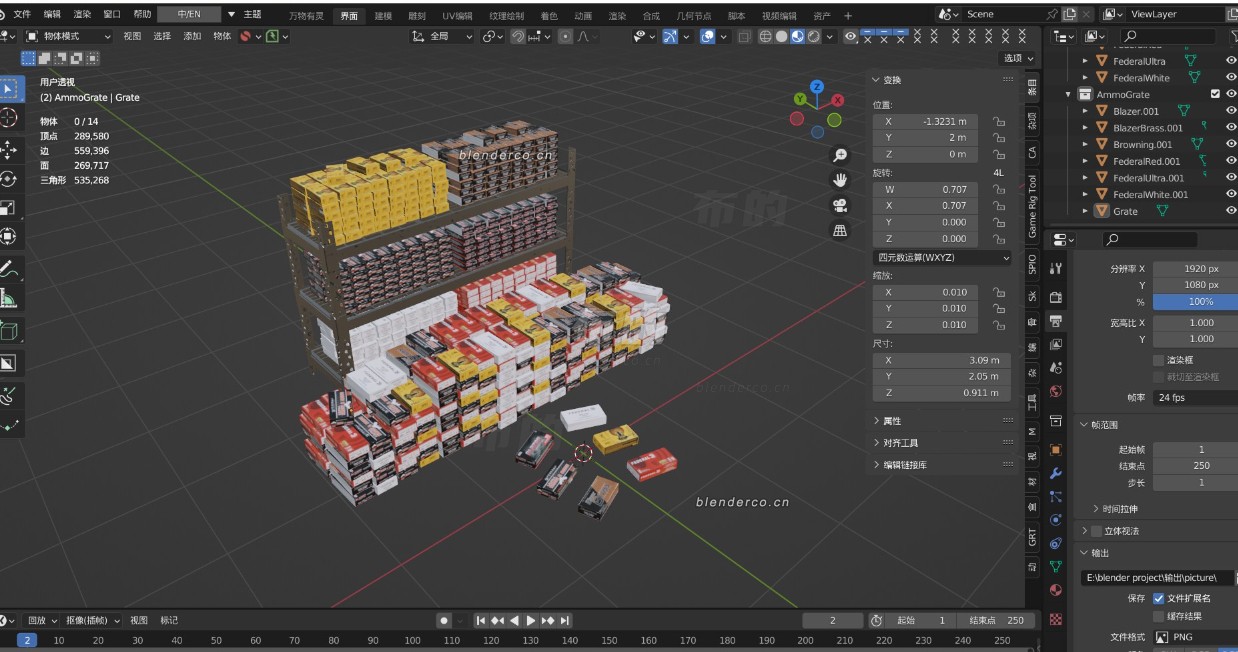
Task: Jump to the timeline end frame button
Action: click(565, 620)
